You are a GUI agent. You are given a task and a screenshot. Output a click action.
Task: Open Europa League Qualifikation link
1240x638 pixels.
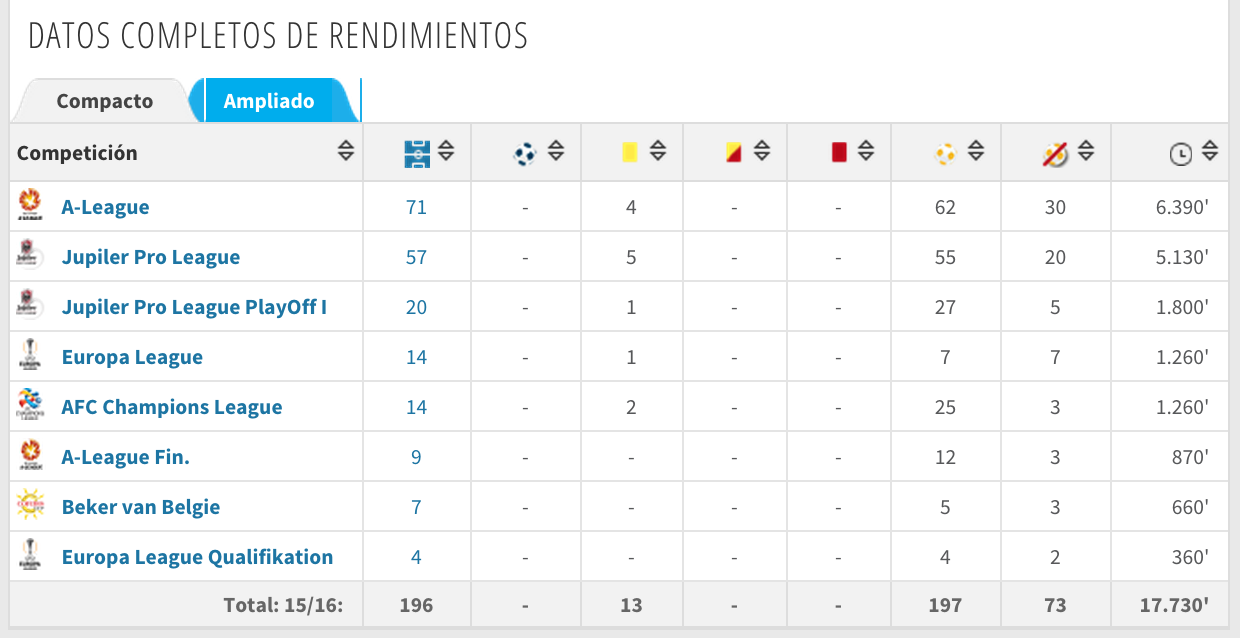click(x=198, y=557)
